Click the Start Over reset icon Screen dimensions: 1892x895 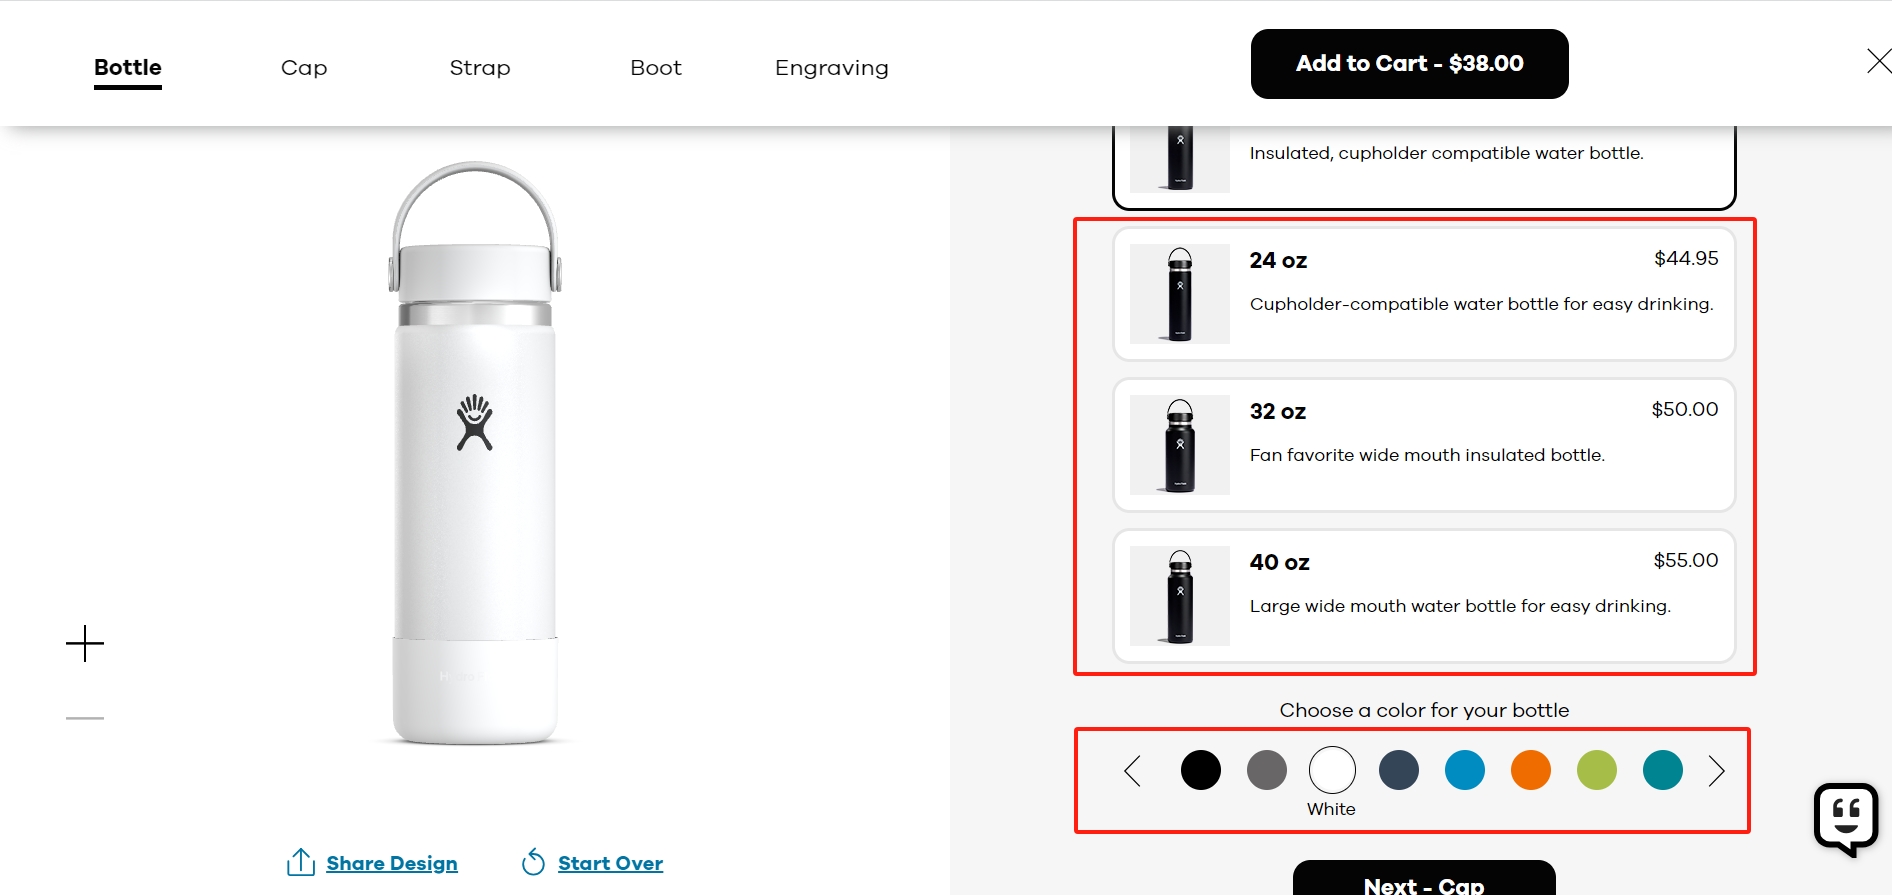point(534,862)
